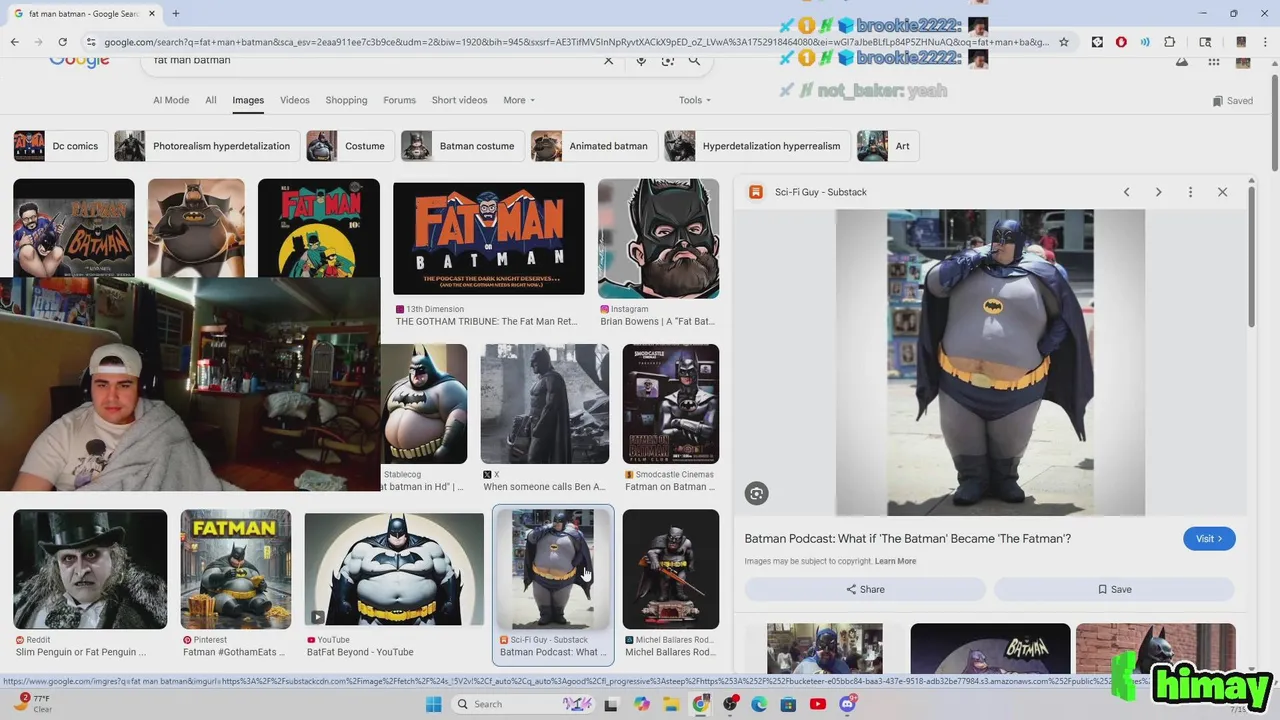Open YouTube app from the taskbar
The height and width of the screenshot is (720, 1280).
tap(818, 704)
